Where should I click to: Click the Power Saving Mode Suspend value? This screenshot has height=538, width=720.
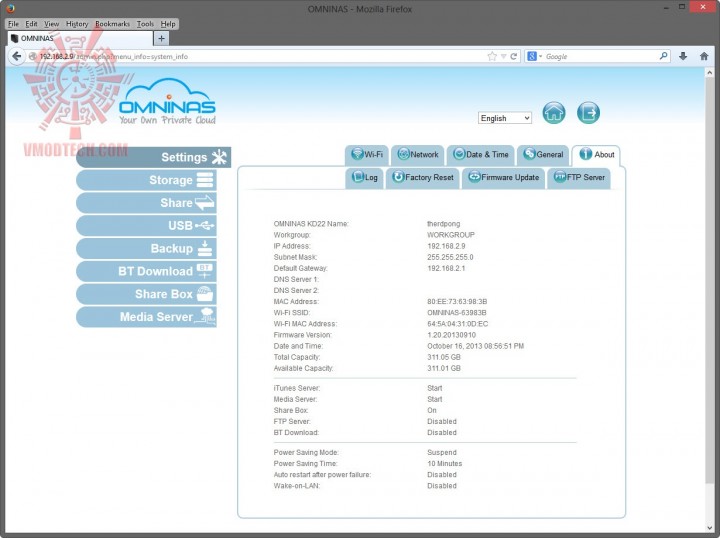[x=442, y=453]
